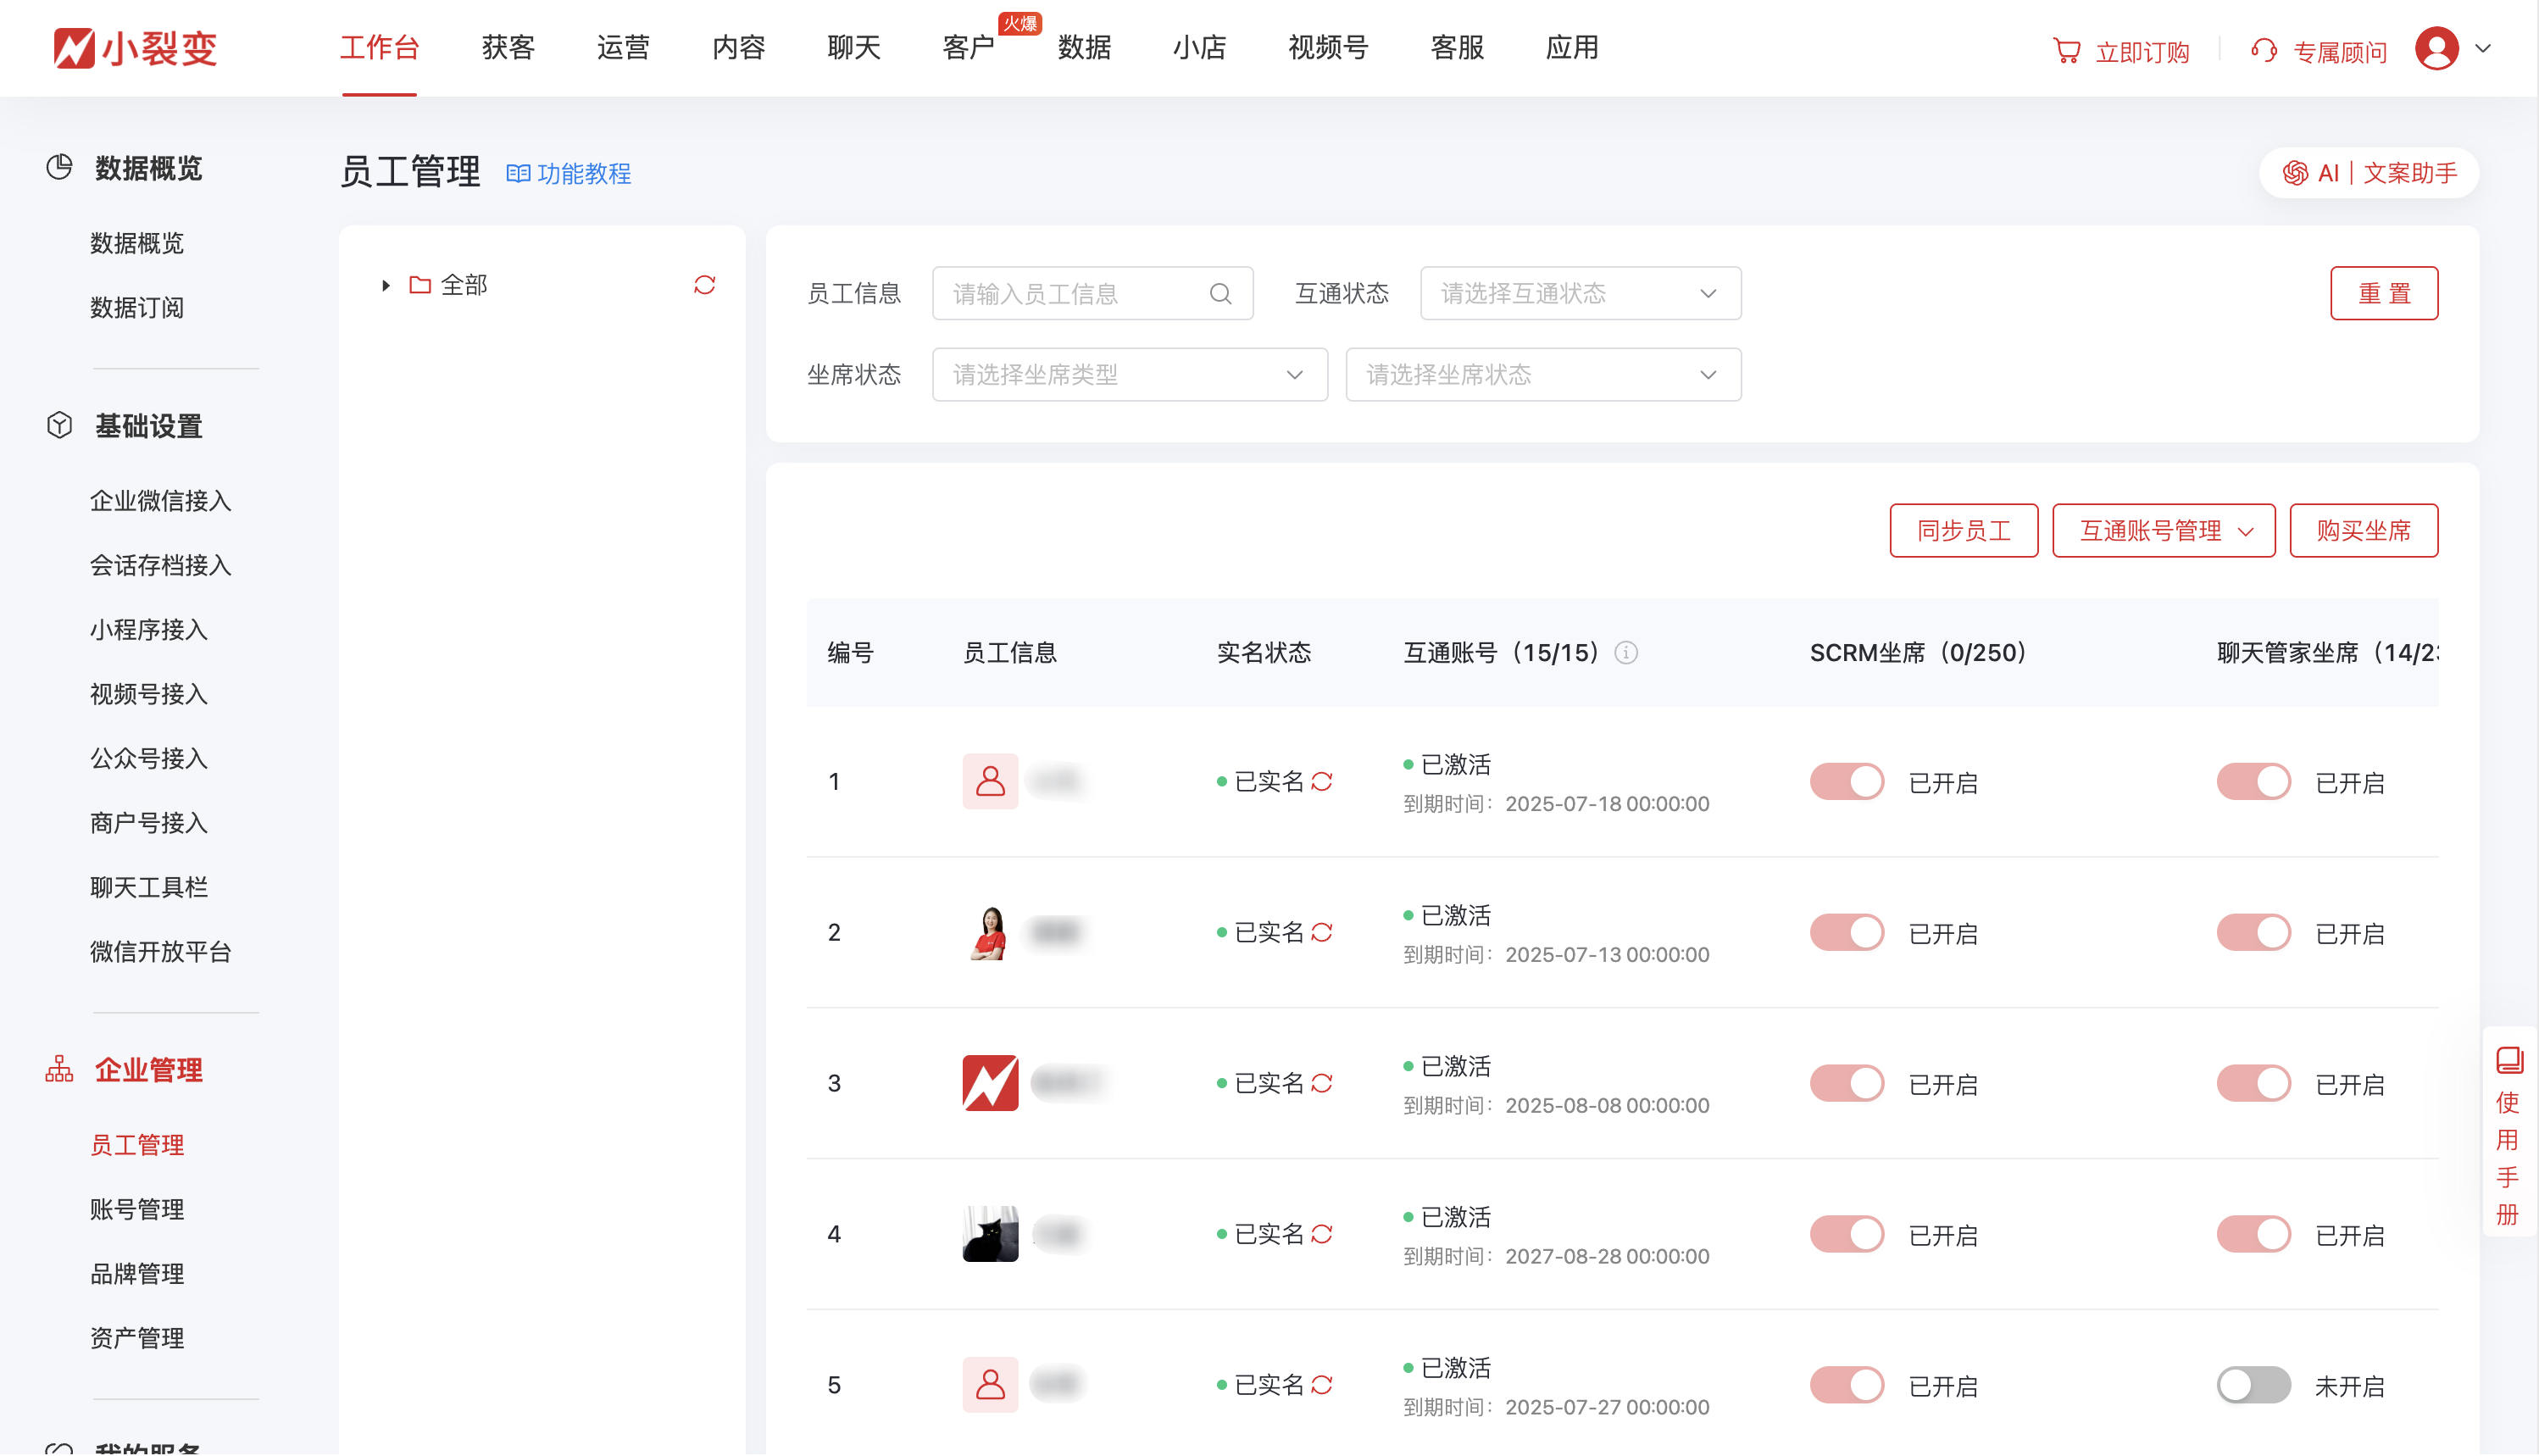
Task: Toggle 聊天管家坐席 switch for employee 2
Action: (x=2253, y=933)
